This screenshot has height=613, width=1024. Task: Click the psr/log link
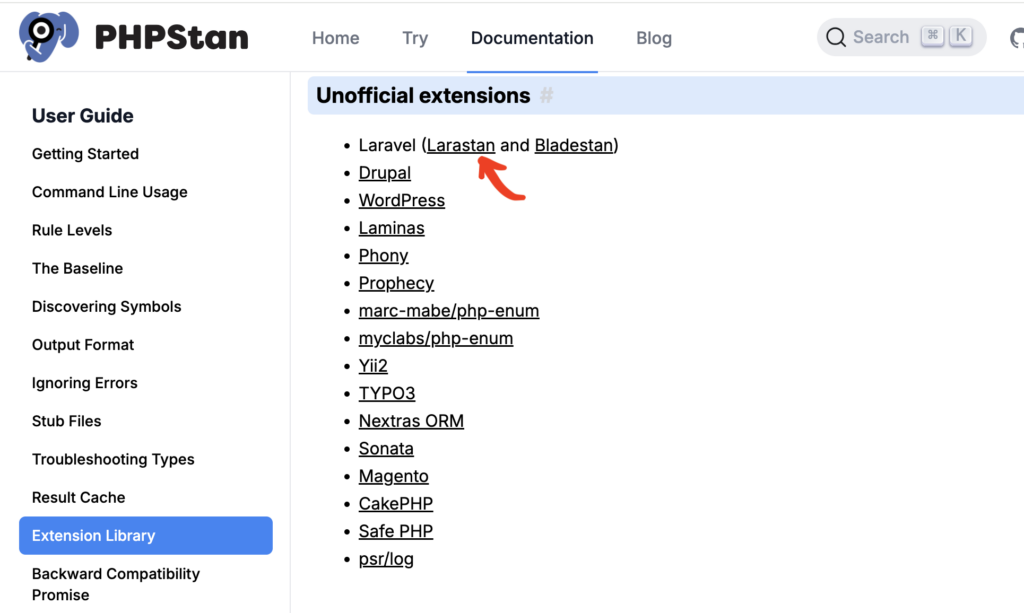pos(386,559)
